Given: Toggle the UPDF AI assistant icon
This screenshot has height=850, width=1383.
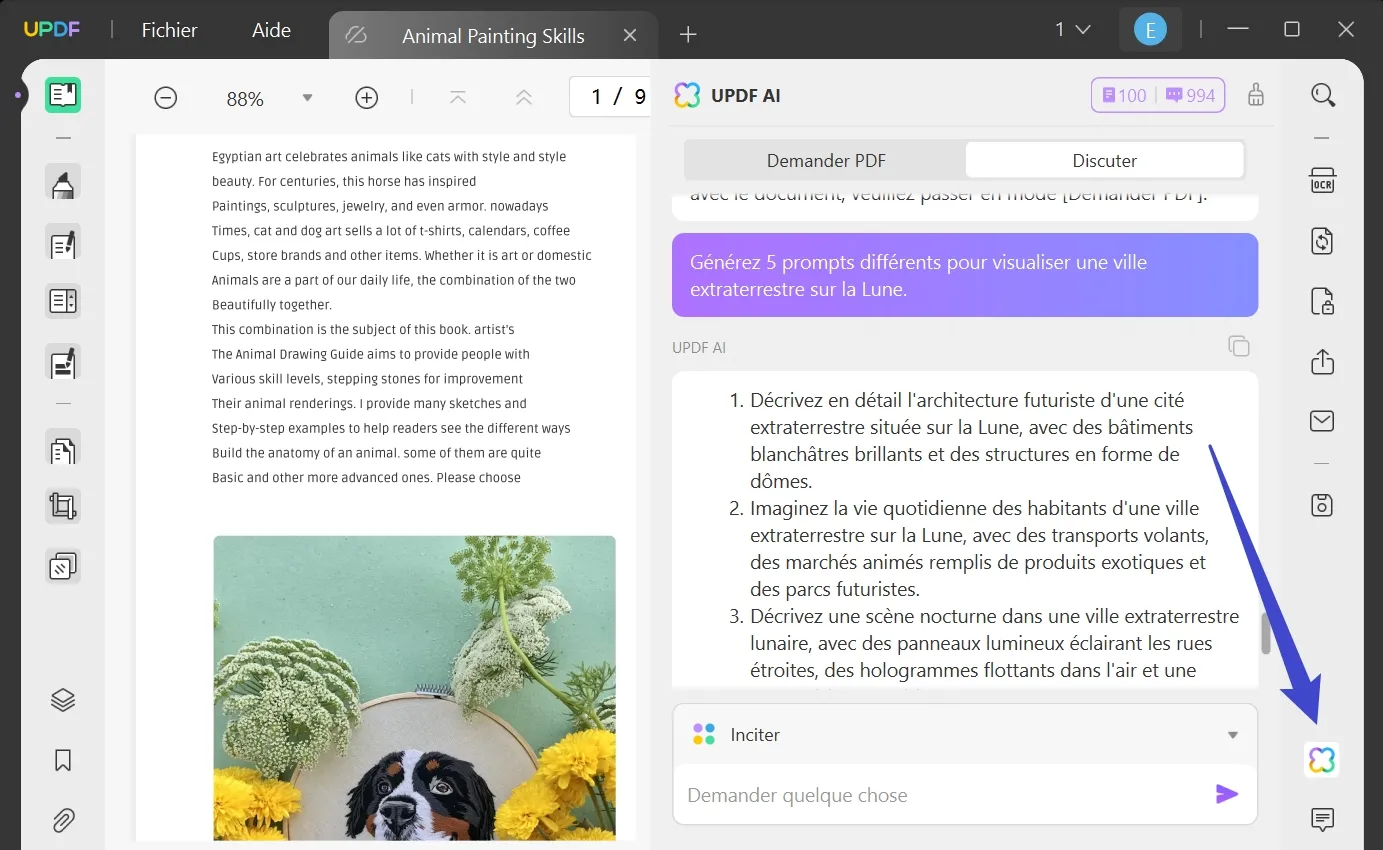Looking at the screenshot, I should click(x=1322, y=760).
